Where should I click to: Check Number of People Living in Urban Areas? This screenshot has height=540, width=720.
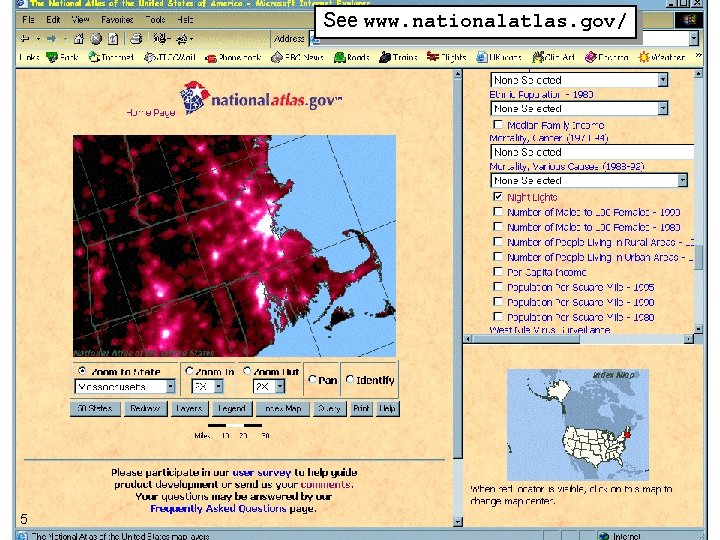pyautogui.click(x=498, y=256)
